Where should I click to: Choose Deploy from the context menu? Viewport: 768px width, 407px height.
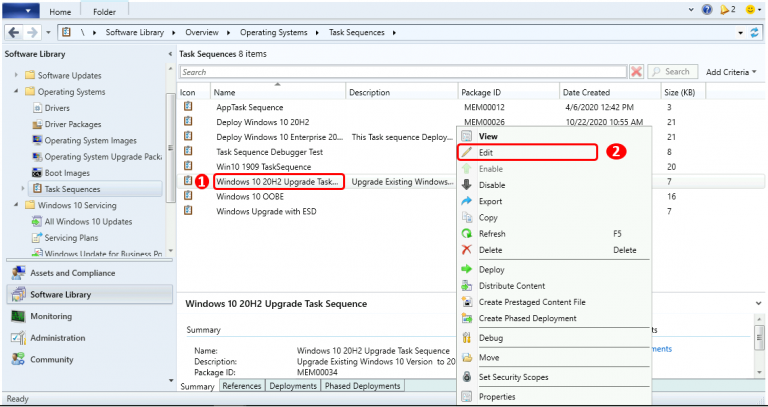554,269
